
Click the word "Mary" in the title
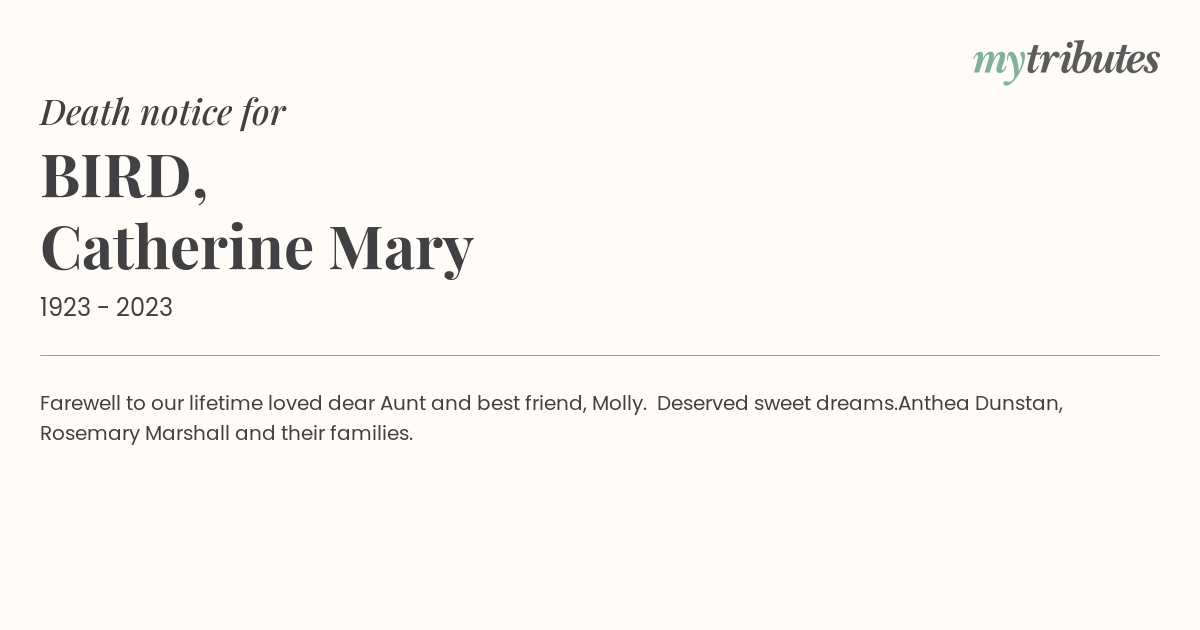401,249
